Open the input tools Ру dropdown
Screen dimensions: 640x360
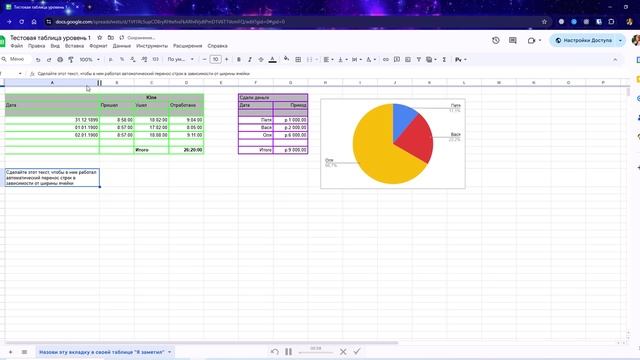[x=460, y=60]
